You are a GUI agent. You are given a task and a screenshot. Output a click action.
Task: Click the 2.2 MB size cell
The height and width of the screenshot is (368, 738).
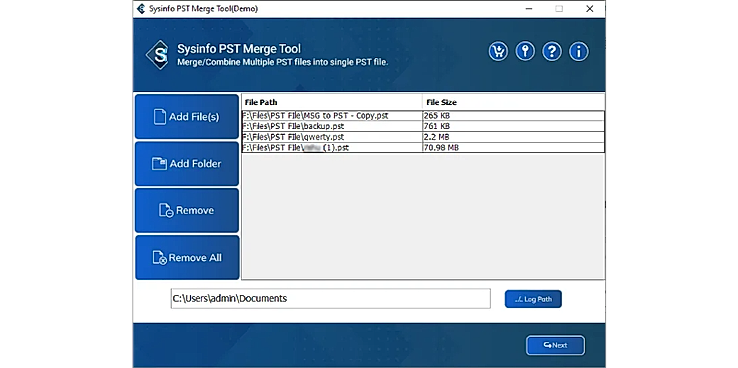point(513,137)
